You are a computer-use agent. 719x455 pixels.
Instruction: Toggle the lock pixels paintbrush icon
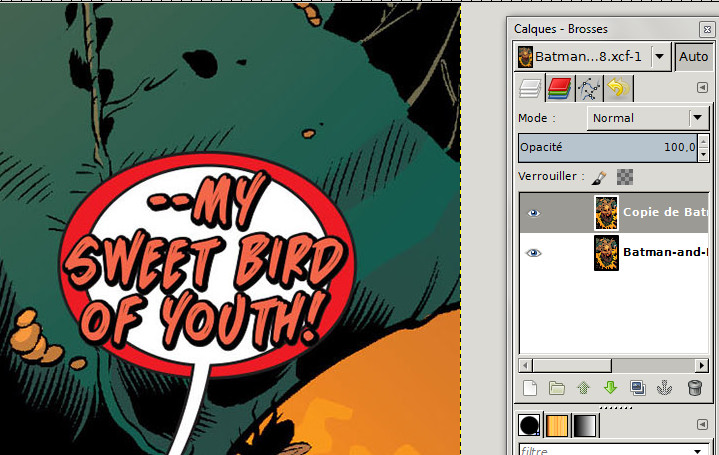click(598, 177)
